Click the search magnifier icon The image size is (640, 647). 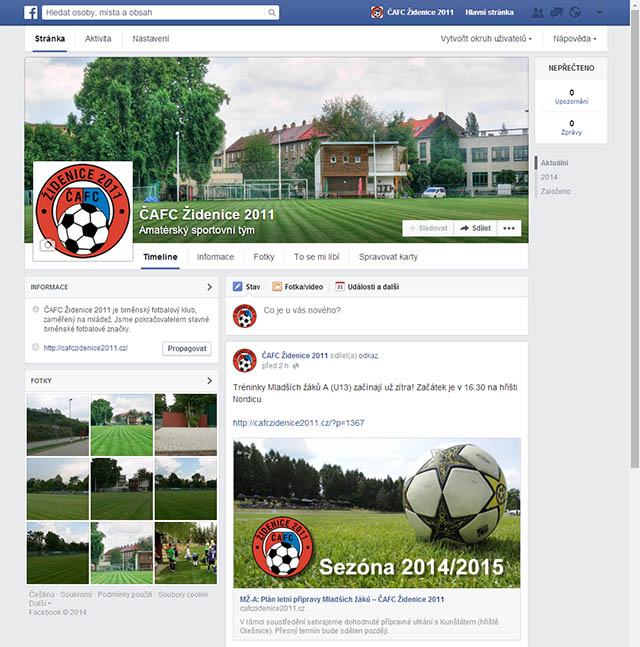pyautogui.click(x=272, y=12)
